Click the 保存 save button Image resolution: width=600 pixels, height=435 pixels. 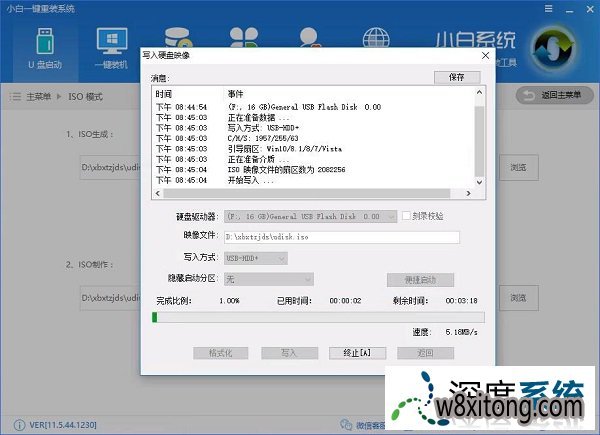point(457,77)
